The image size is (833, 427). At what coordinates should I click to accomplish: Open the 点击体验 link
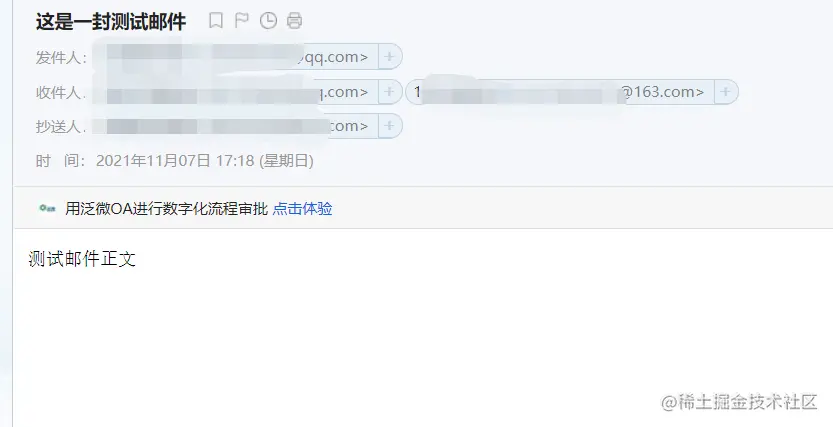pyautogui.click(x=302, y=209)
